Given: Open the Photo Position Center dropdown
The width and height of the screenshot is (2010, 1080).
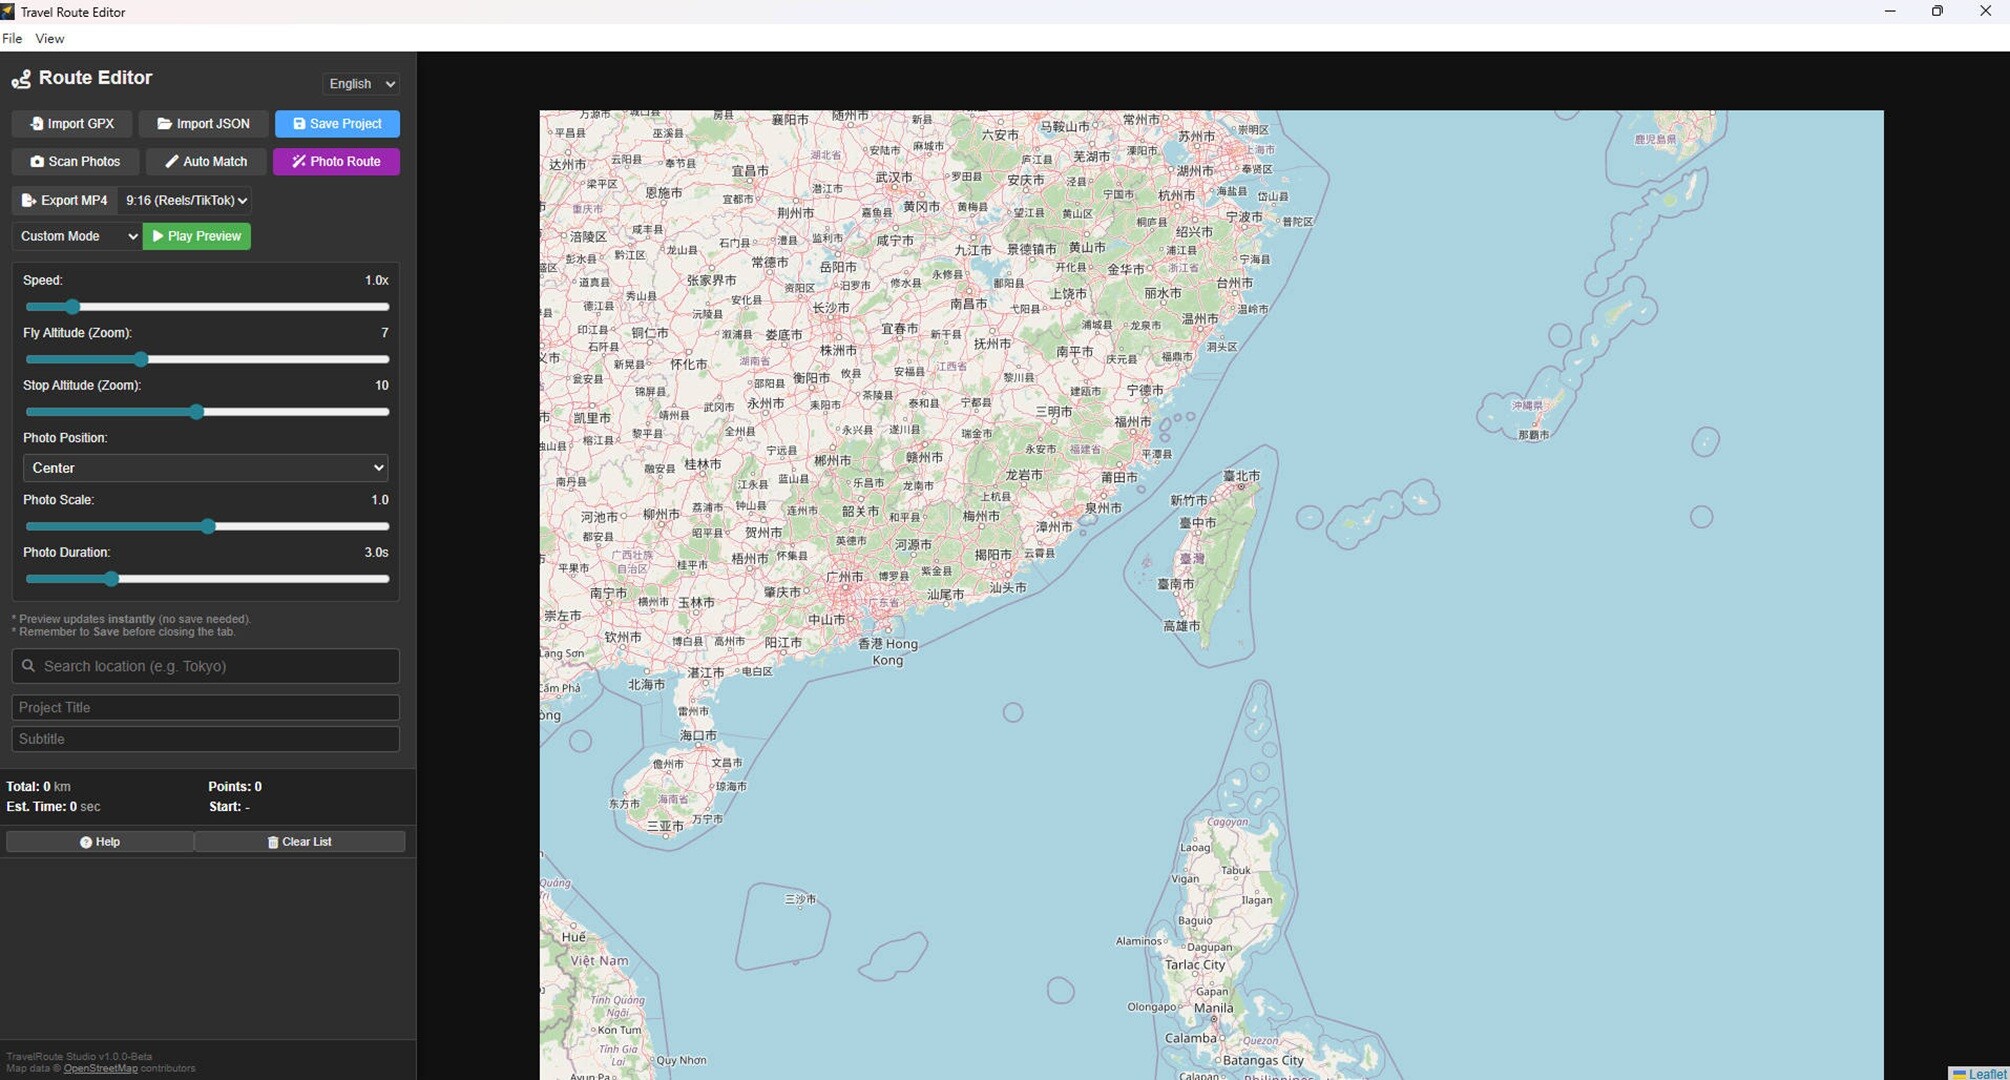Looking at the screenshot, I should [x=206, y=468].
